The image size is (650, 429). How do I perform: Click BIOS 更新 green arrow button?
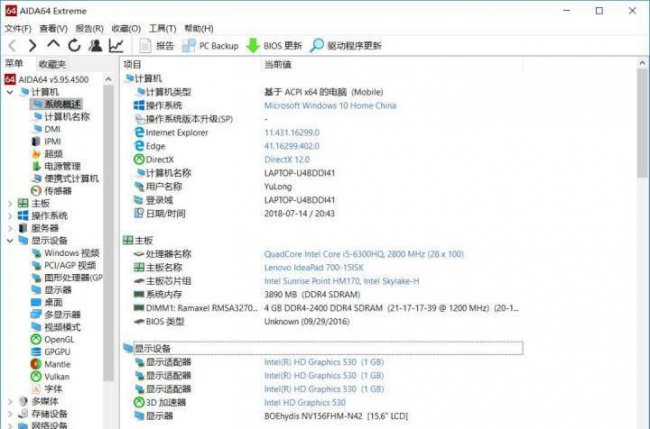(274, 46)
